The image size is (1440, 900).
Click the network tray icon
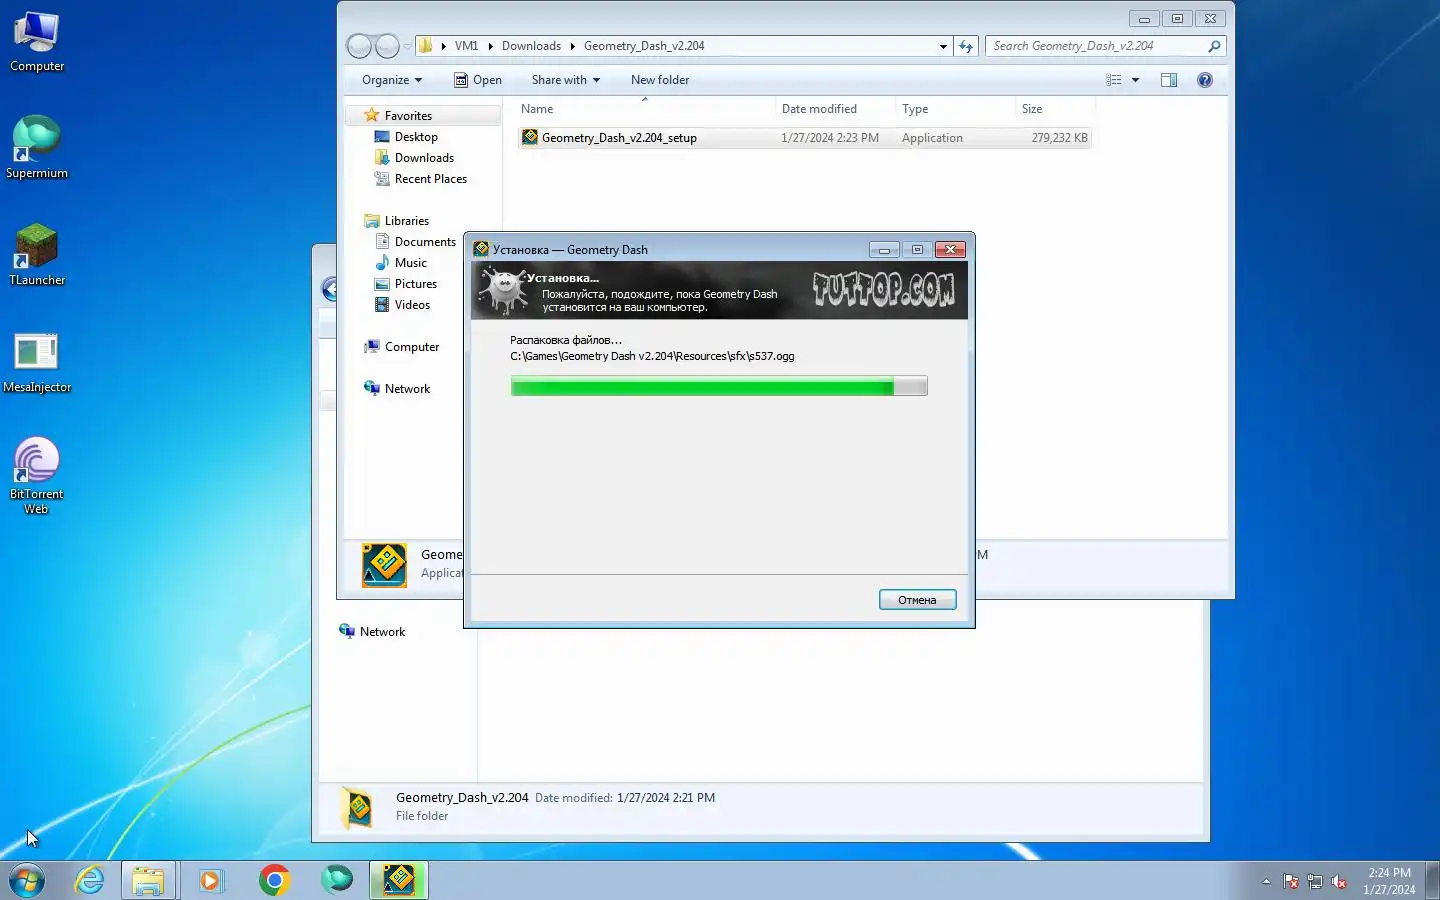(x=1315, y=881)
